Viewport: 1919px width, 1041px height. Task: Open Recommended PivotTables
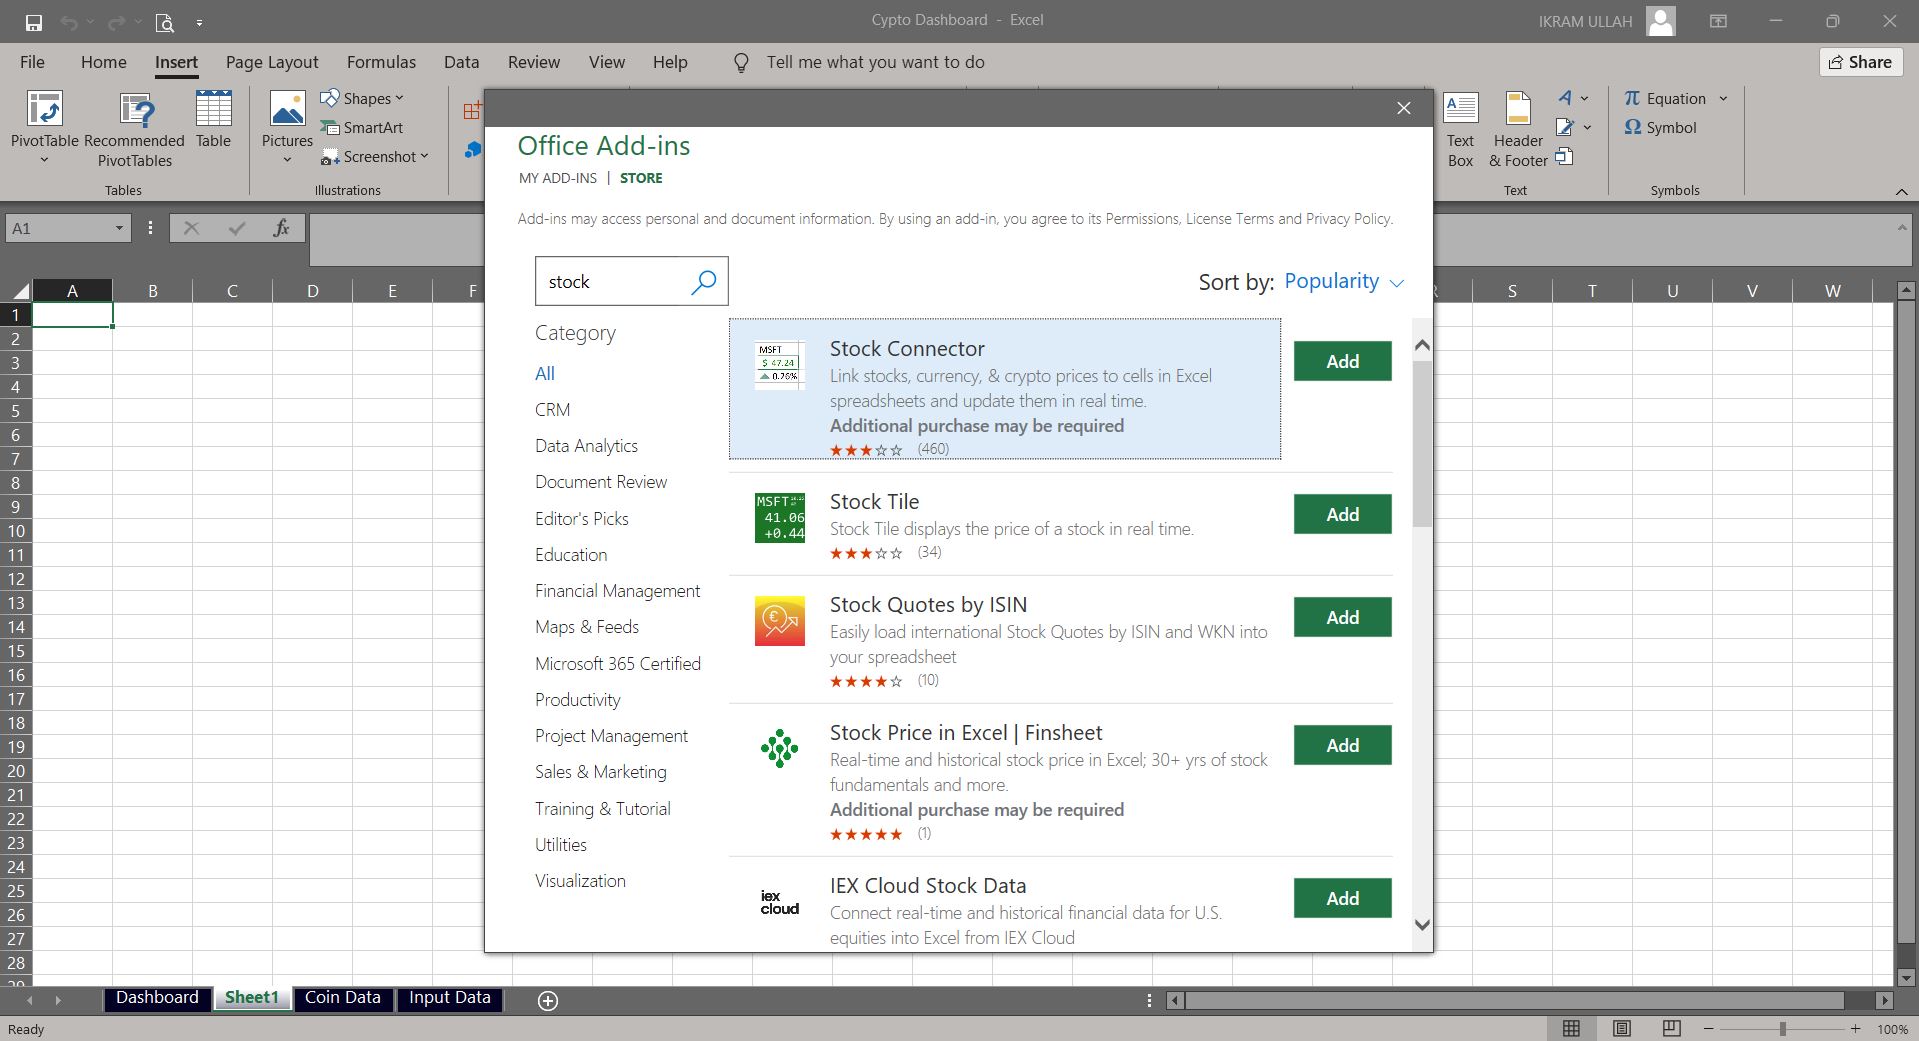pos(135,130)
